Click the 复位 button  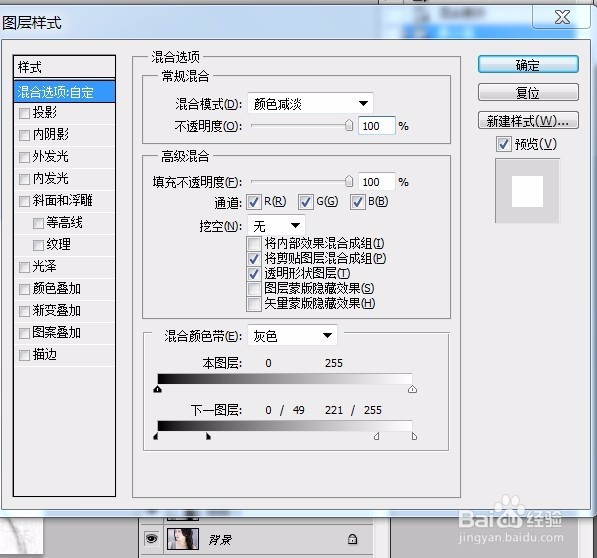[528, 92]
